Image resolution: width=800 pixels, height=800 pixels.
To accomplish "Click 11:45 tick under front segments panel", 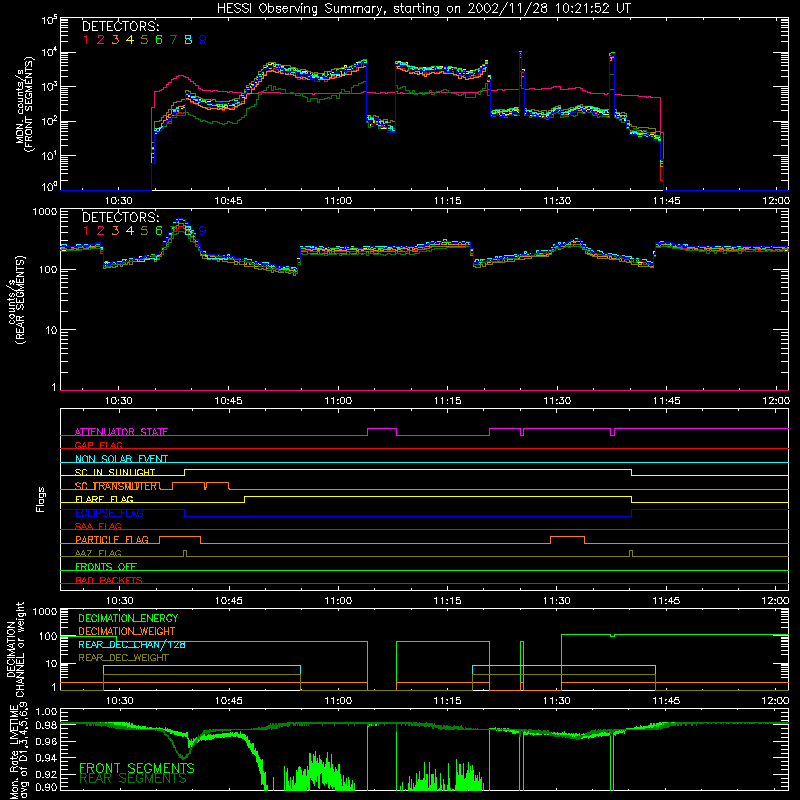I will pyautogui.click(x=666, y=201).
